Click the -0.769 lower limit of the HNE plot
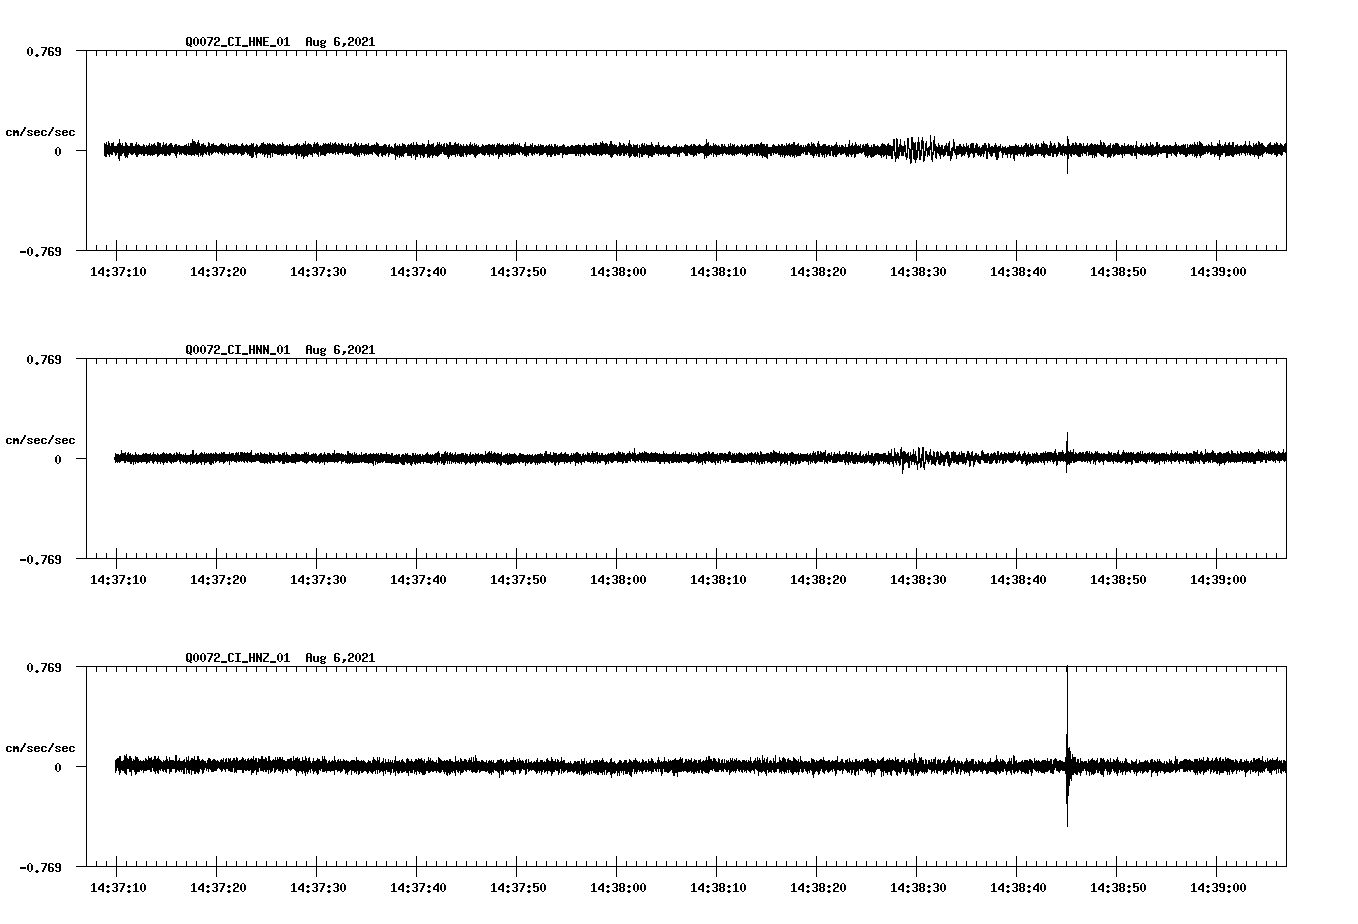This screenshot has height=924, width=1358. [x=41, y=252]
